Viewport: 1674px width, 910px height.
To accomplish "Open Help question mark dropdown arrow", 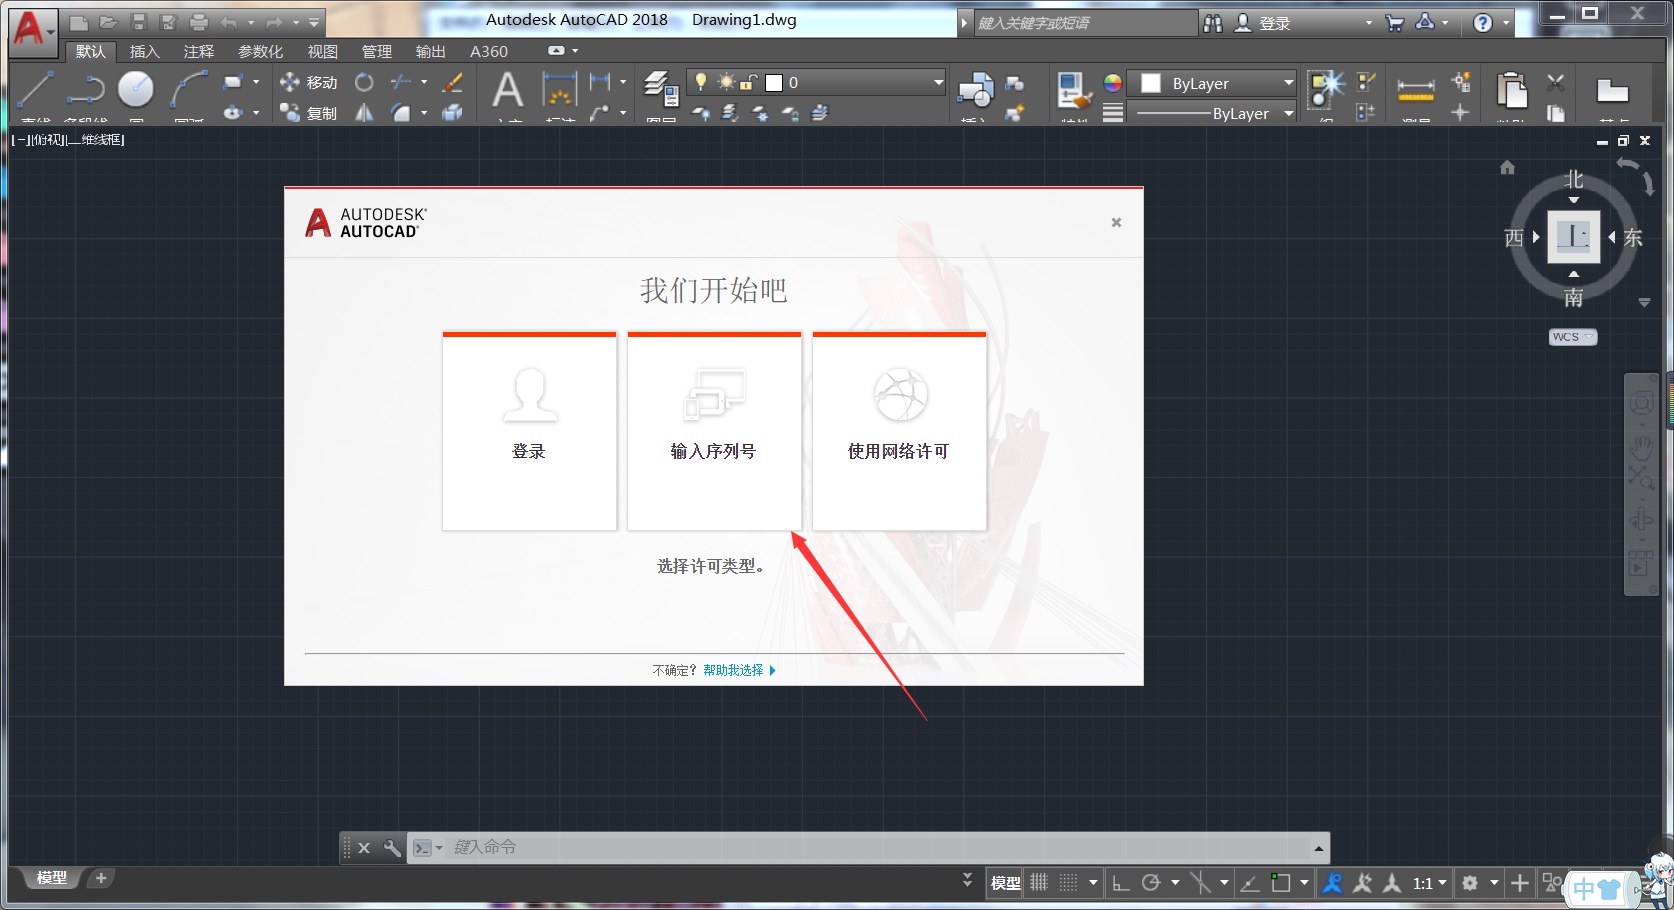I will point(1506,23).
